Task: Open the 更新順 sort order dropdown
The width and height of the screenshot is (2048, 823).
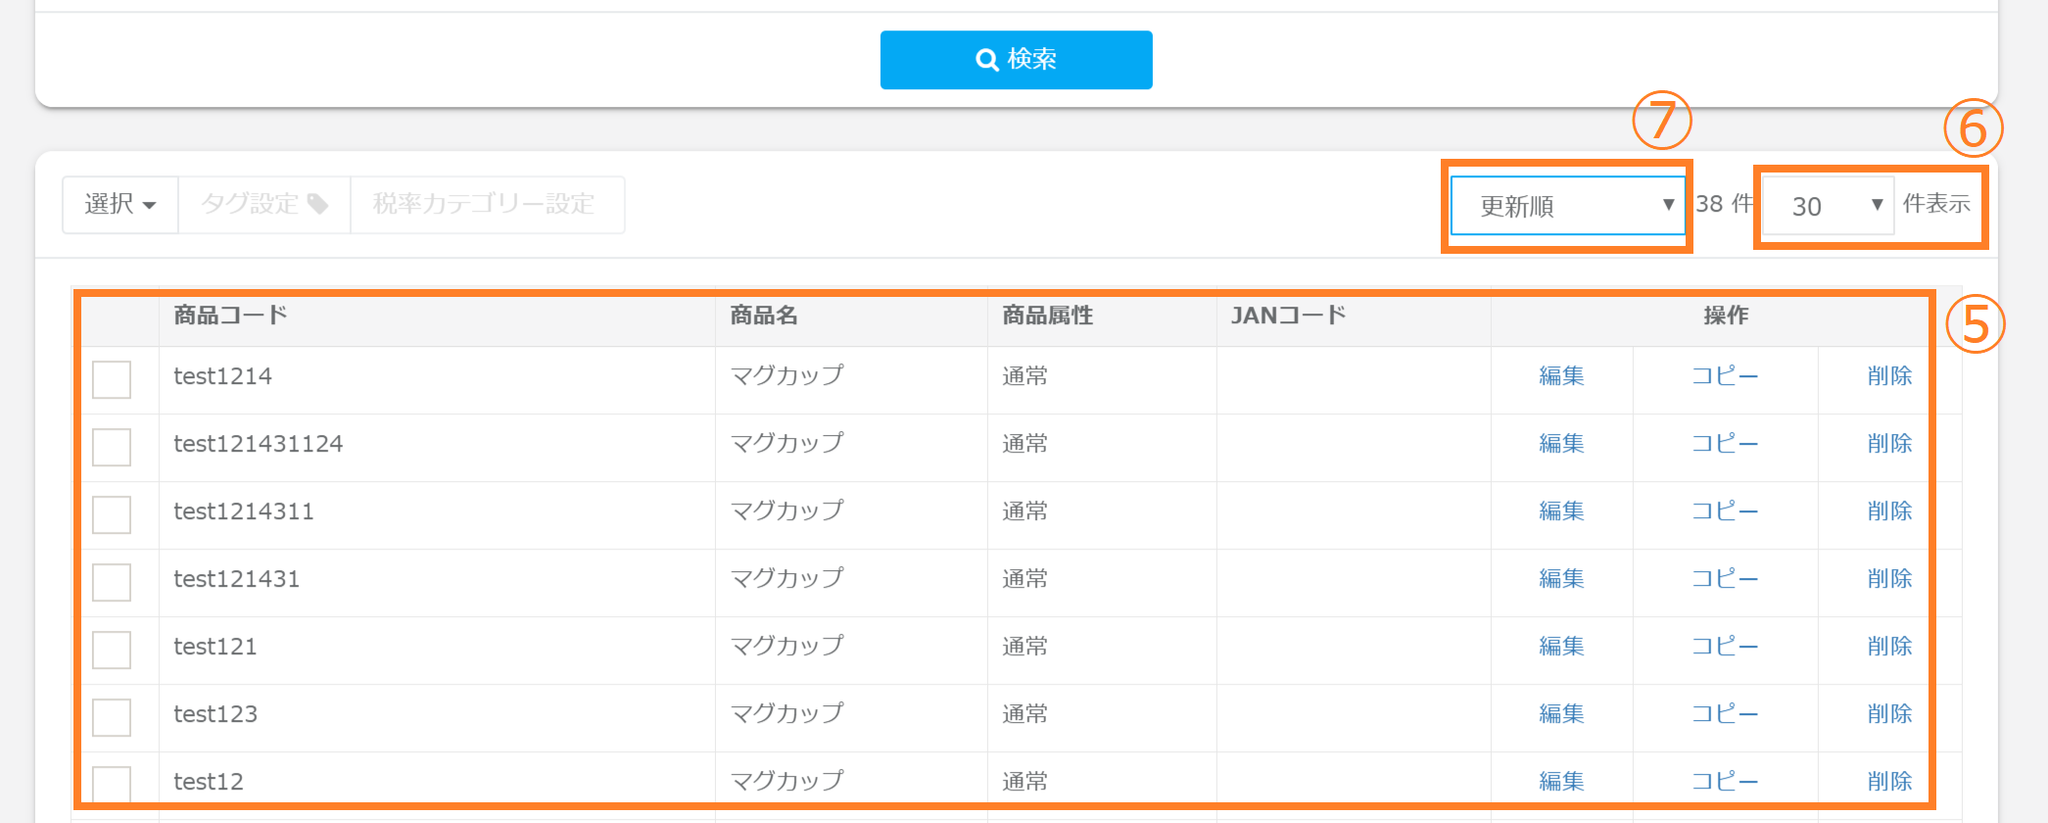Action: click(x=1566, y=206)
